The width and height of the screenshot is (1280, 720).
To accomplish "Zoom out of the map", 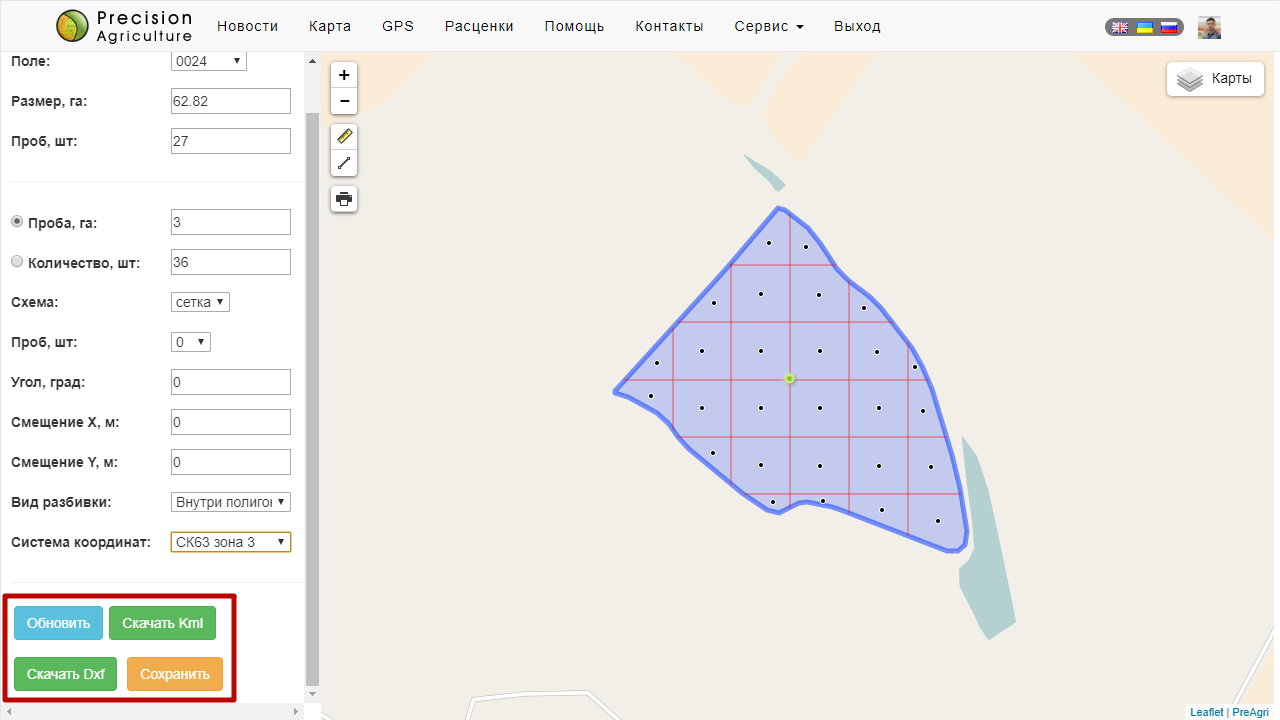I will [x=344, y=101].
